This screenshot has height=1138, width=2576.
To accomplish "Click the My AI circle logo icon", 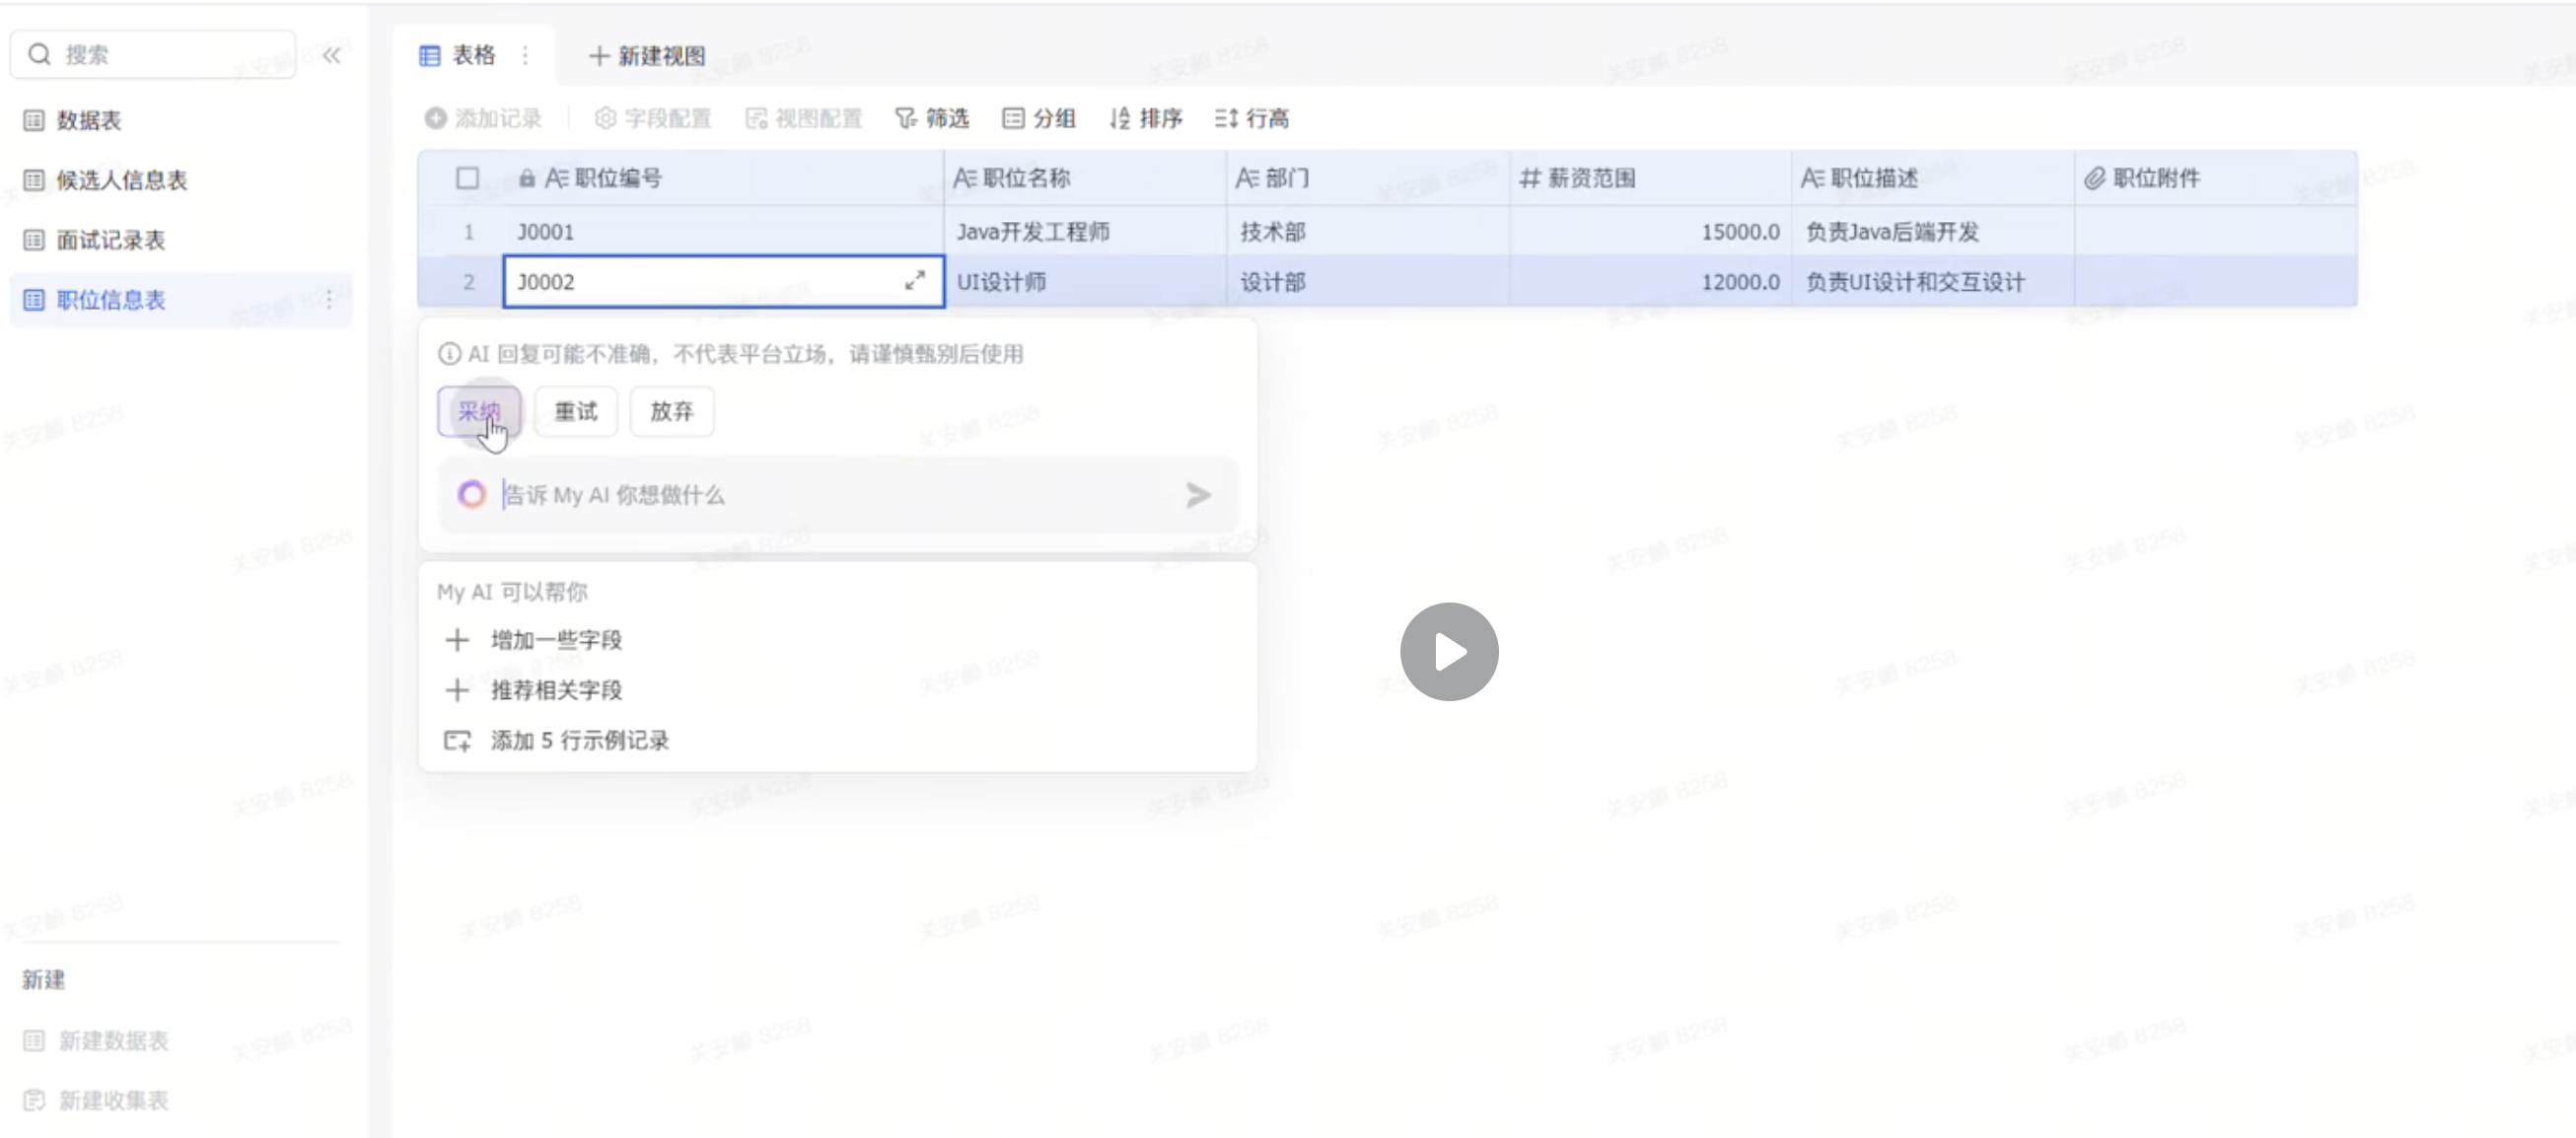I will [472, 494].
